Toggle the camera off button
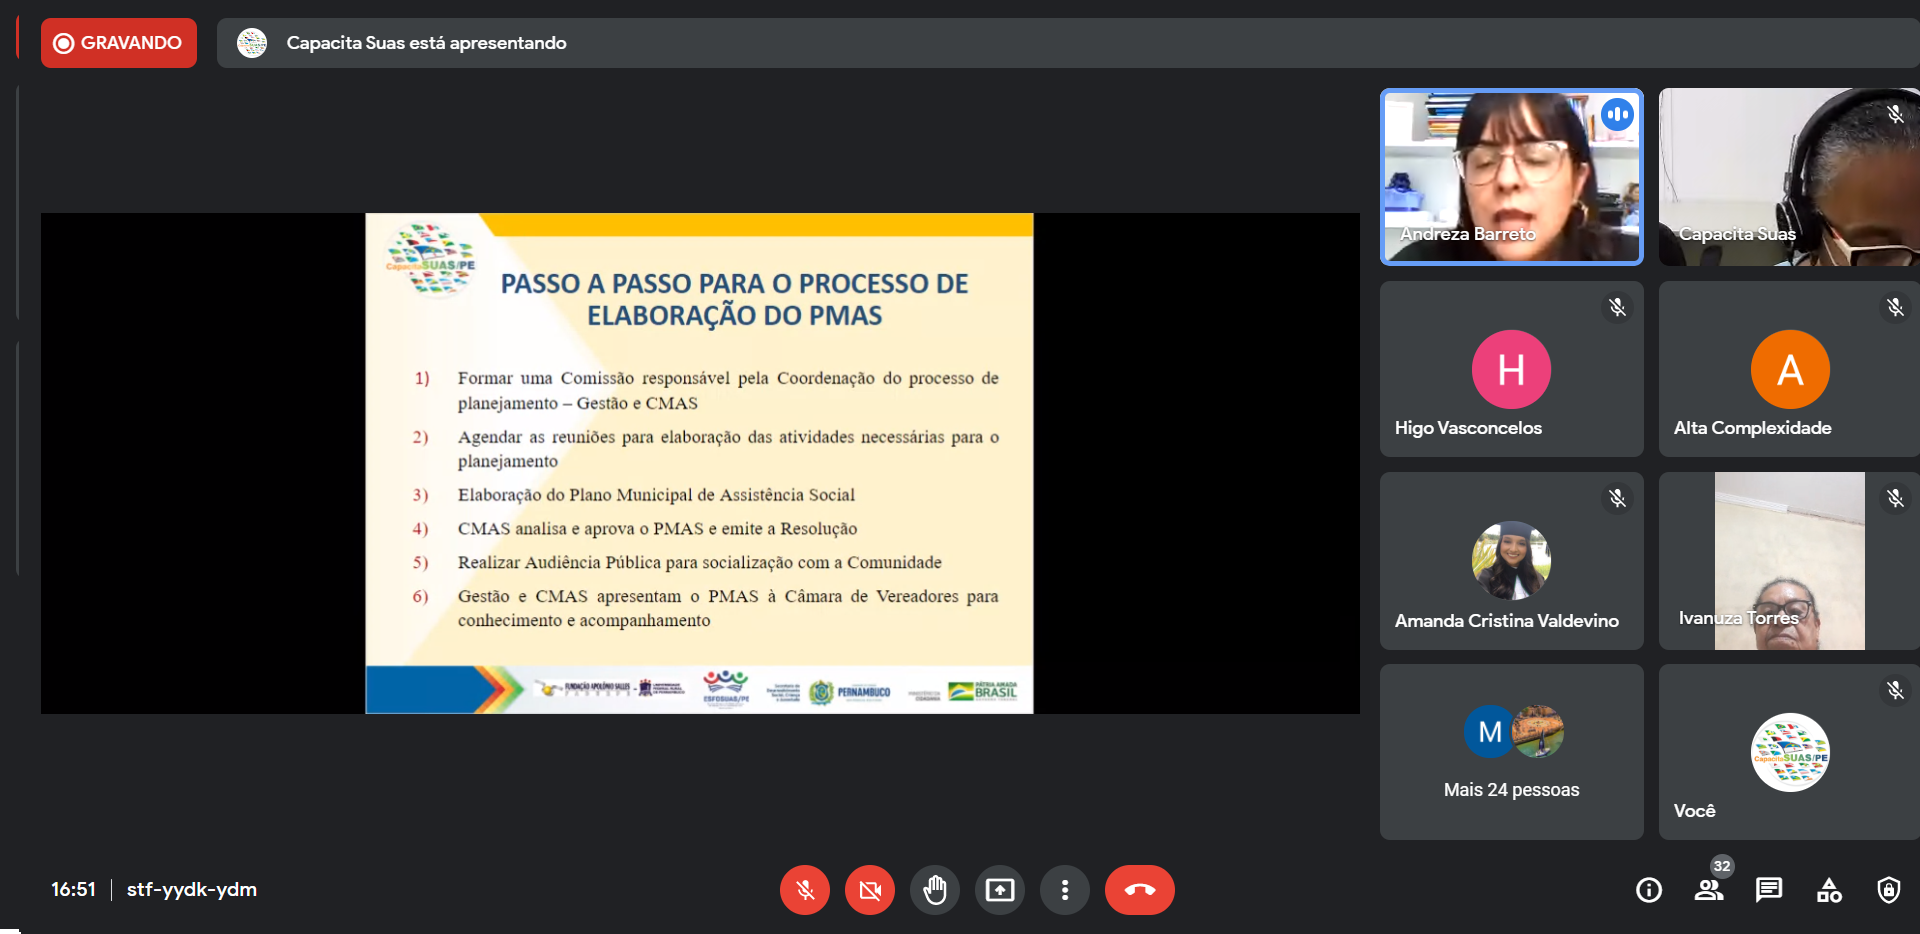Image resolution: width=1920 pixels, height=934 pixels. [870, 890]
